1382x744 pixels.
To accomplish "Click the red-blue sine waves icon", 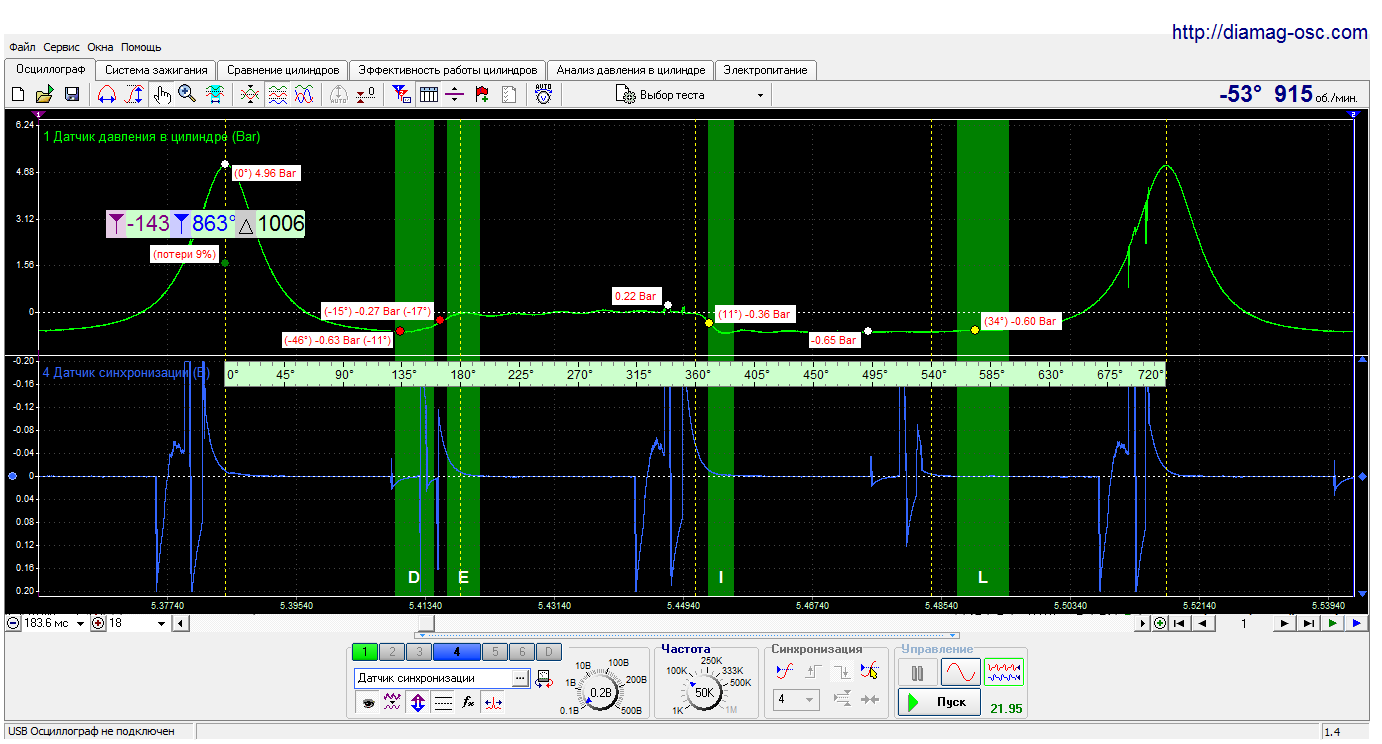I will pos(305,95).
